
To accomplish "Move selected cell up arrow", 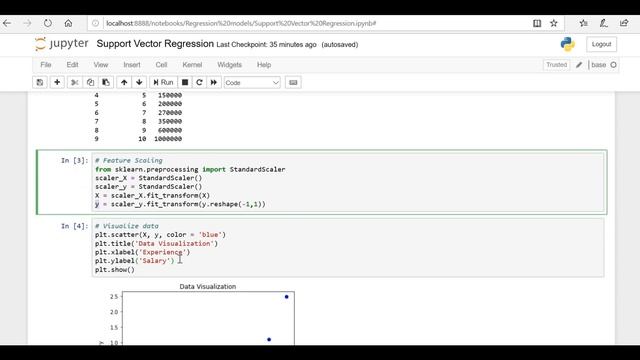I will [x=124, y=82].
